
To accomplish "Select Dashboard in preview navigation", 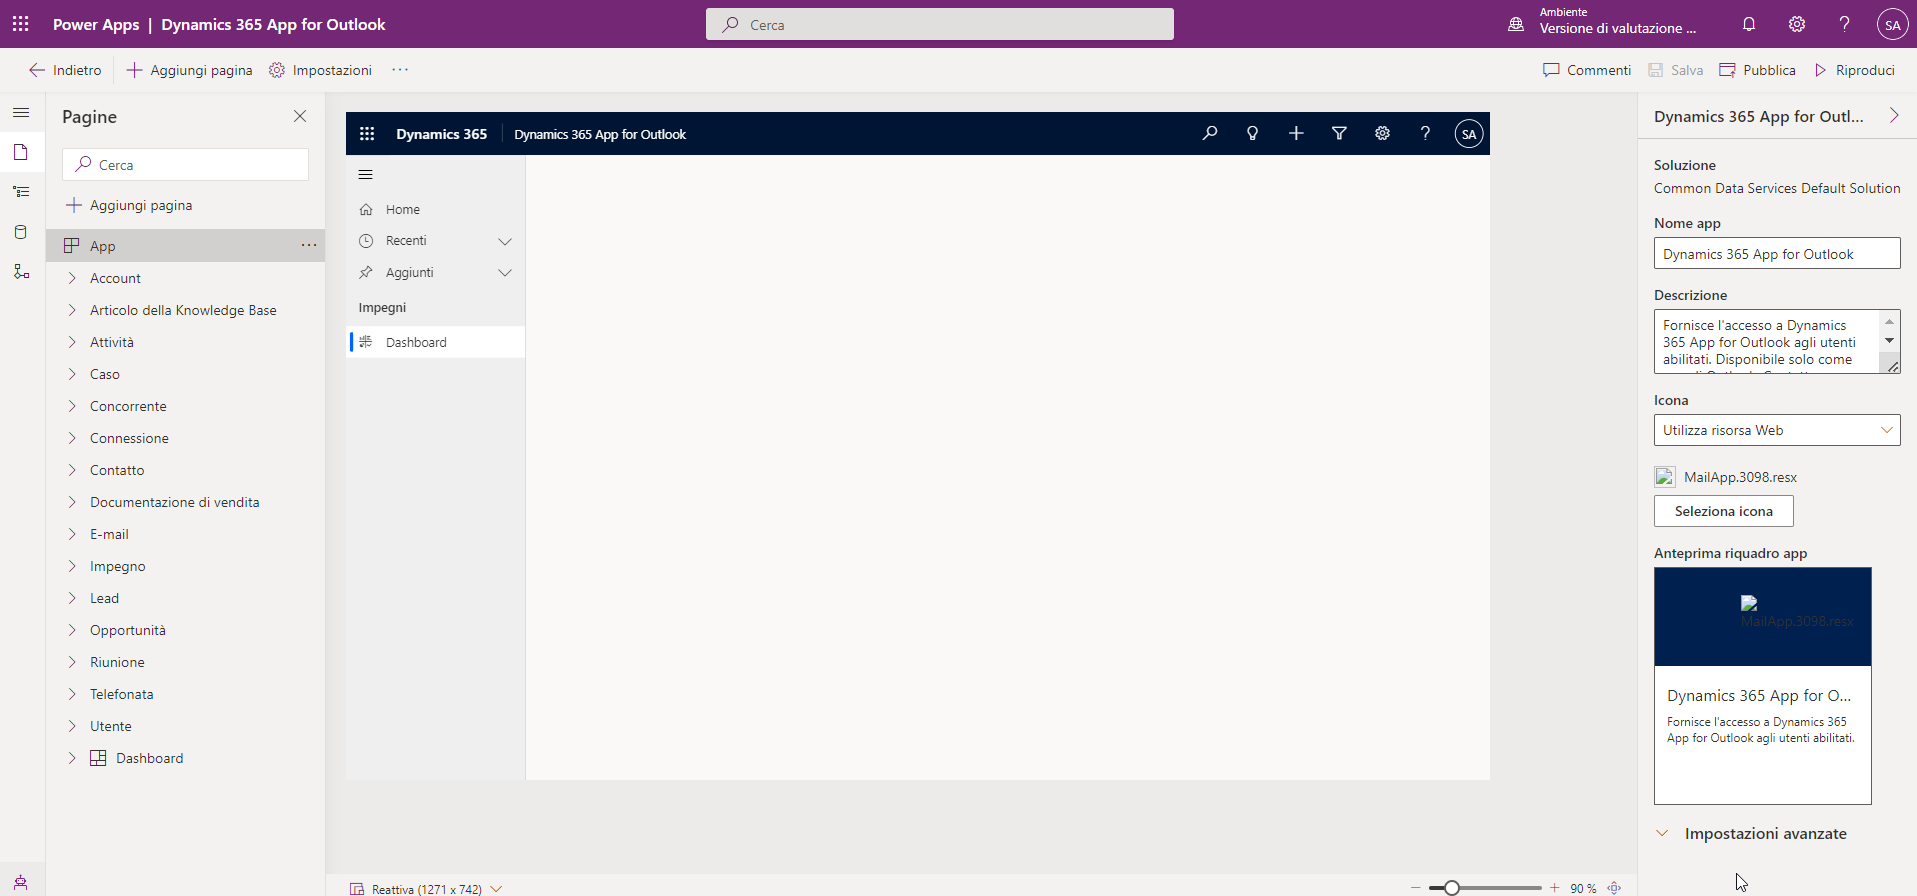I will (436, 342).
